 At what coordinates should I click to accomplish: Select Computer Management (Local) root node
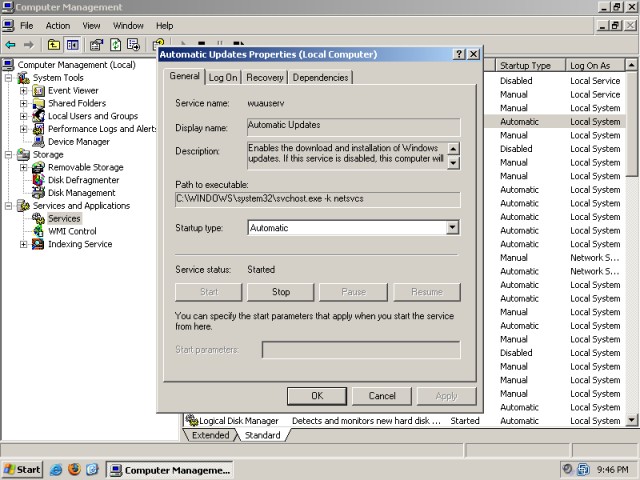(x=76, y=65)
